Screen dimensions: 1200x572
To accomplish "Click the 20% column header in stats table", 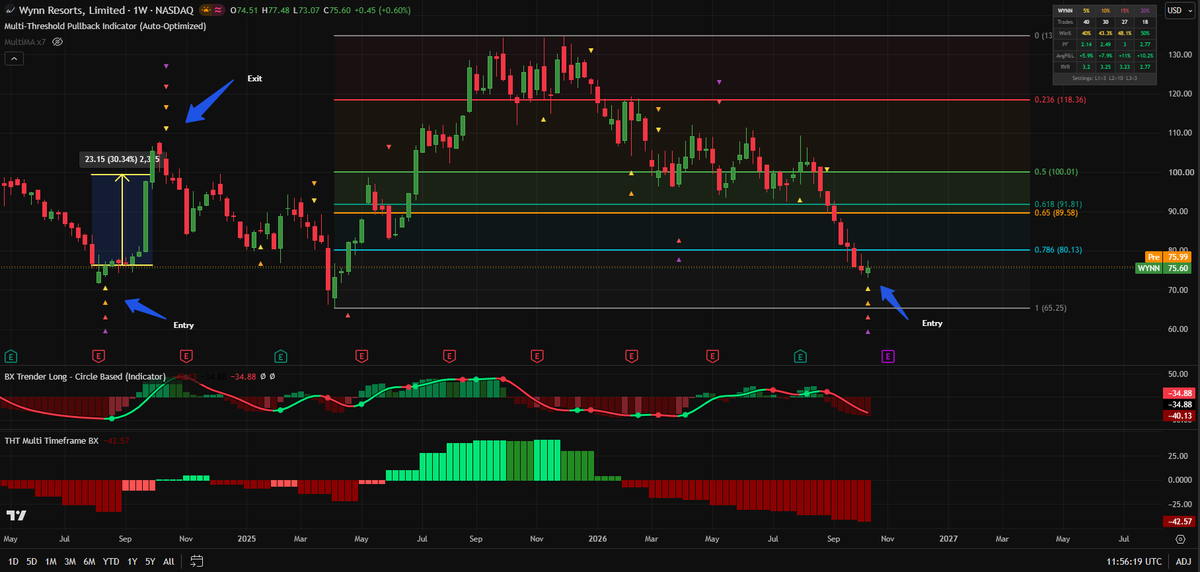I will 1145,13.
